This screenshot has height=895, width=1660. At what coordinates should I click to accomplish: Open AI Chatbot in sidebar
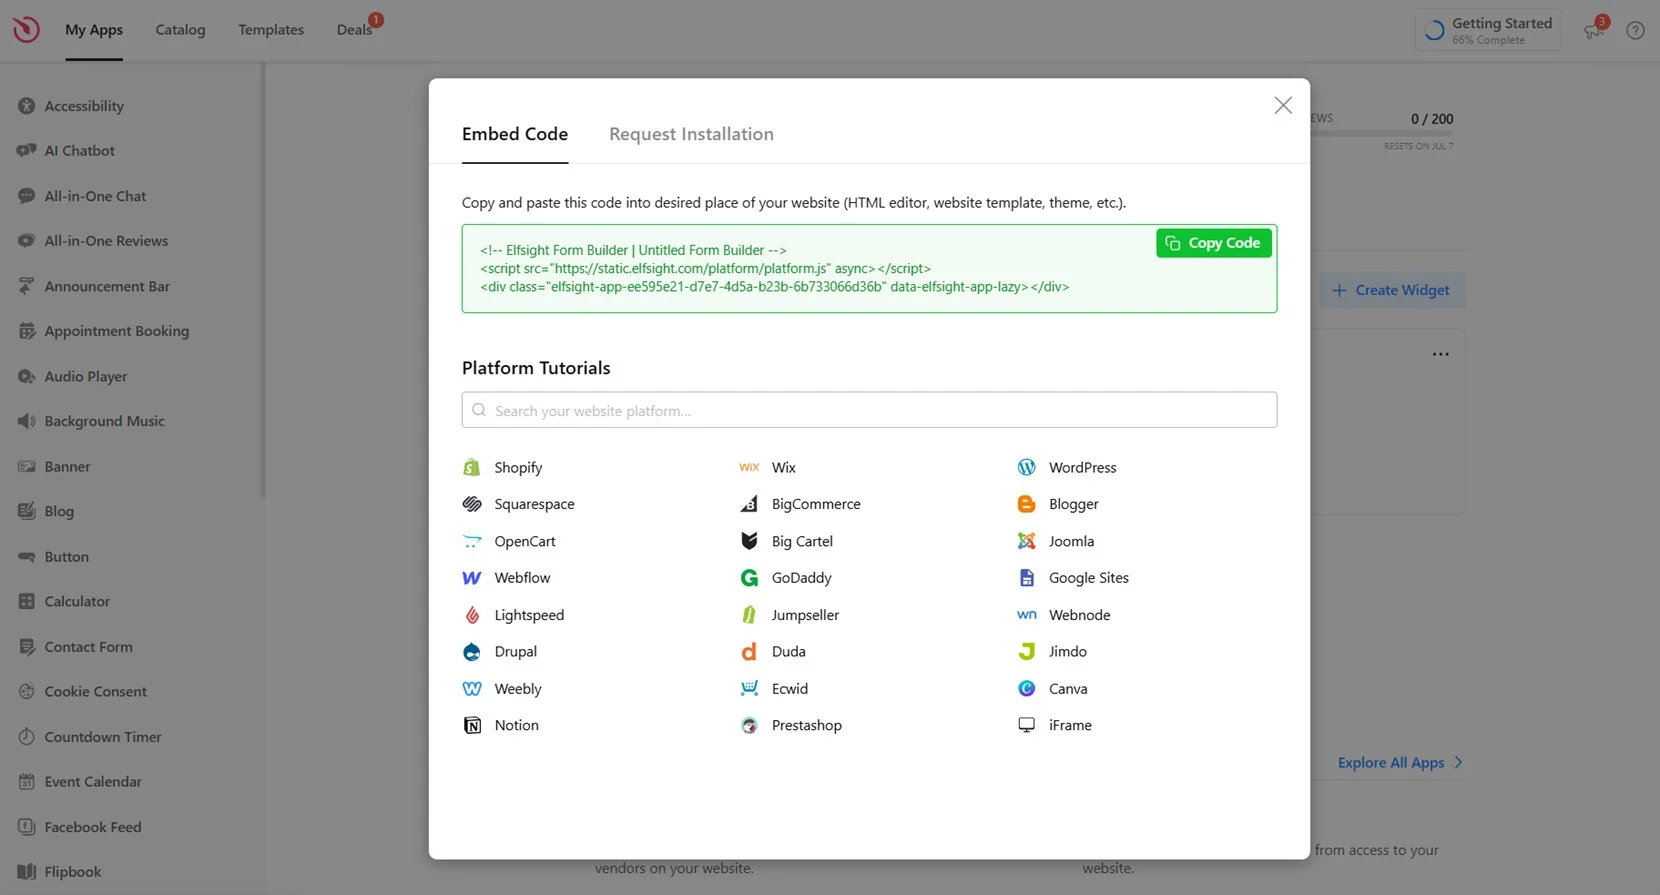click(79, 151)
